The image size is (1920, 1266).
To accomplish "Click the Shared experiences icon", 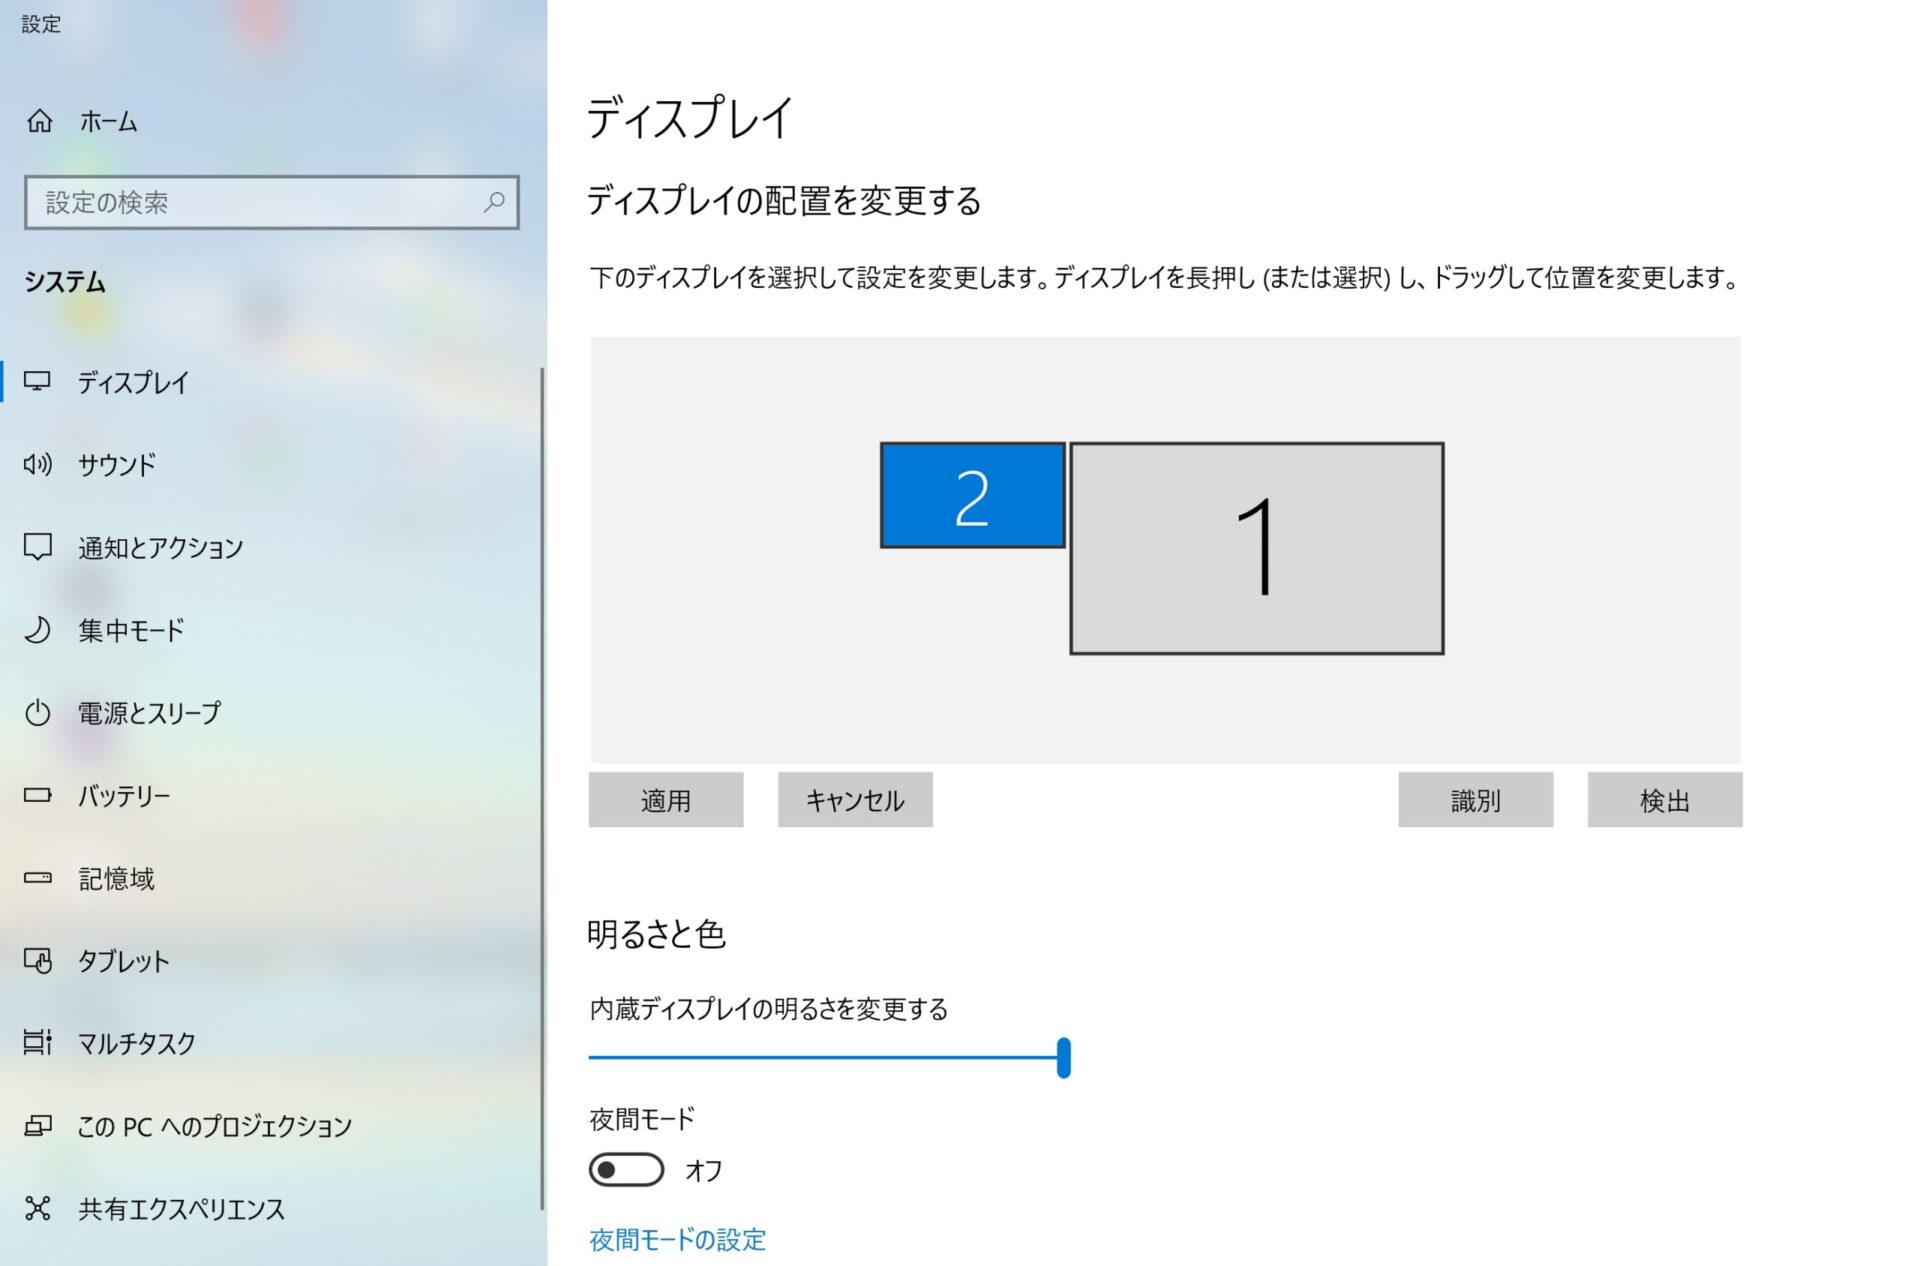I will point(38,1208).
